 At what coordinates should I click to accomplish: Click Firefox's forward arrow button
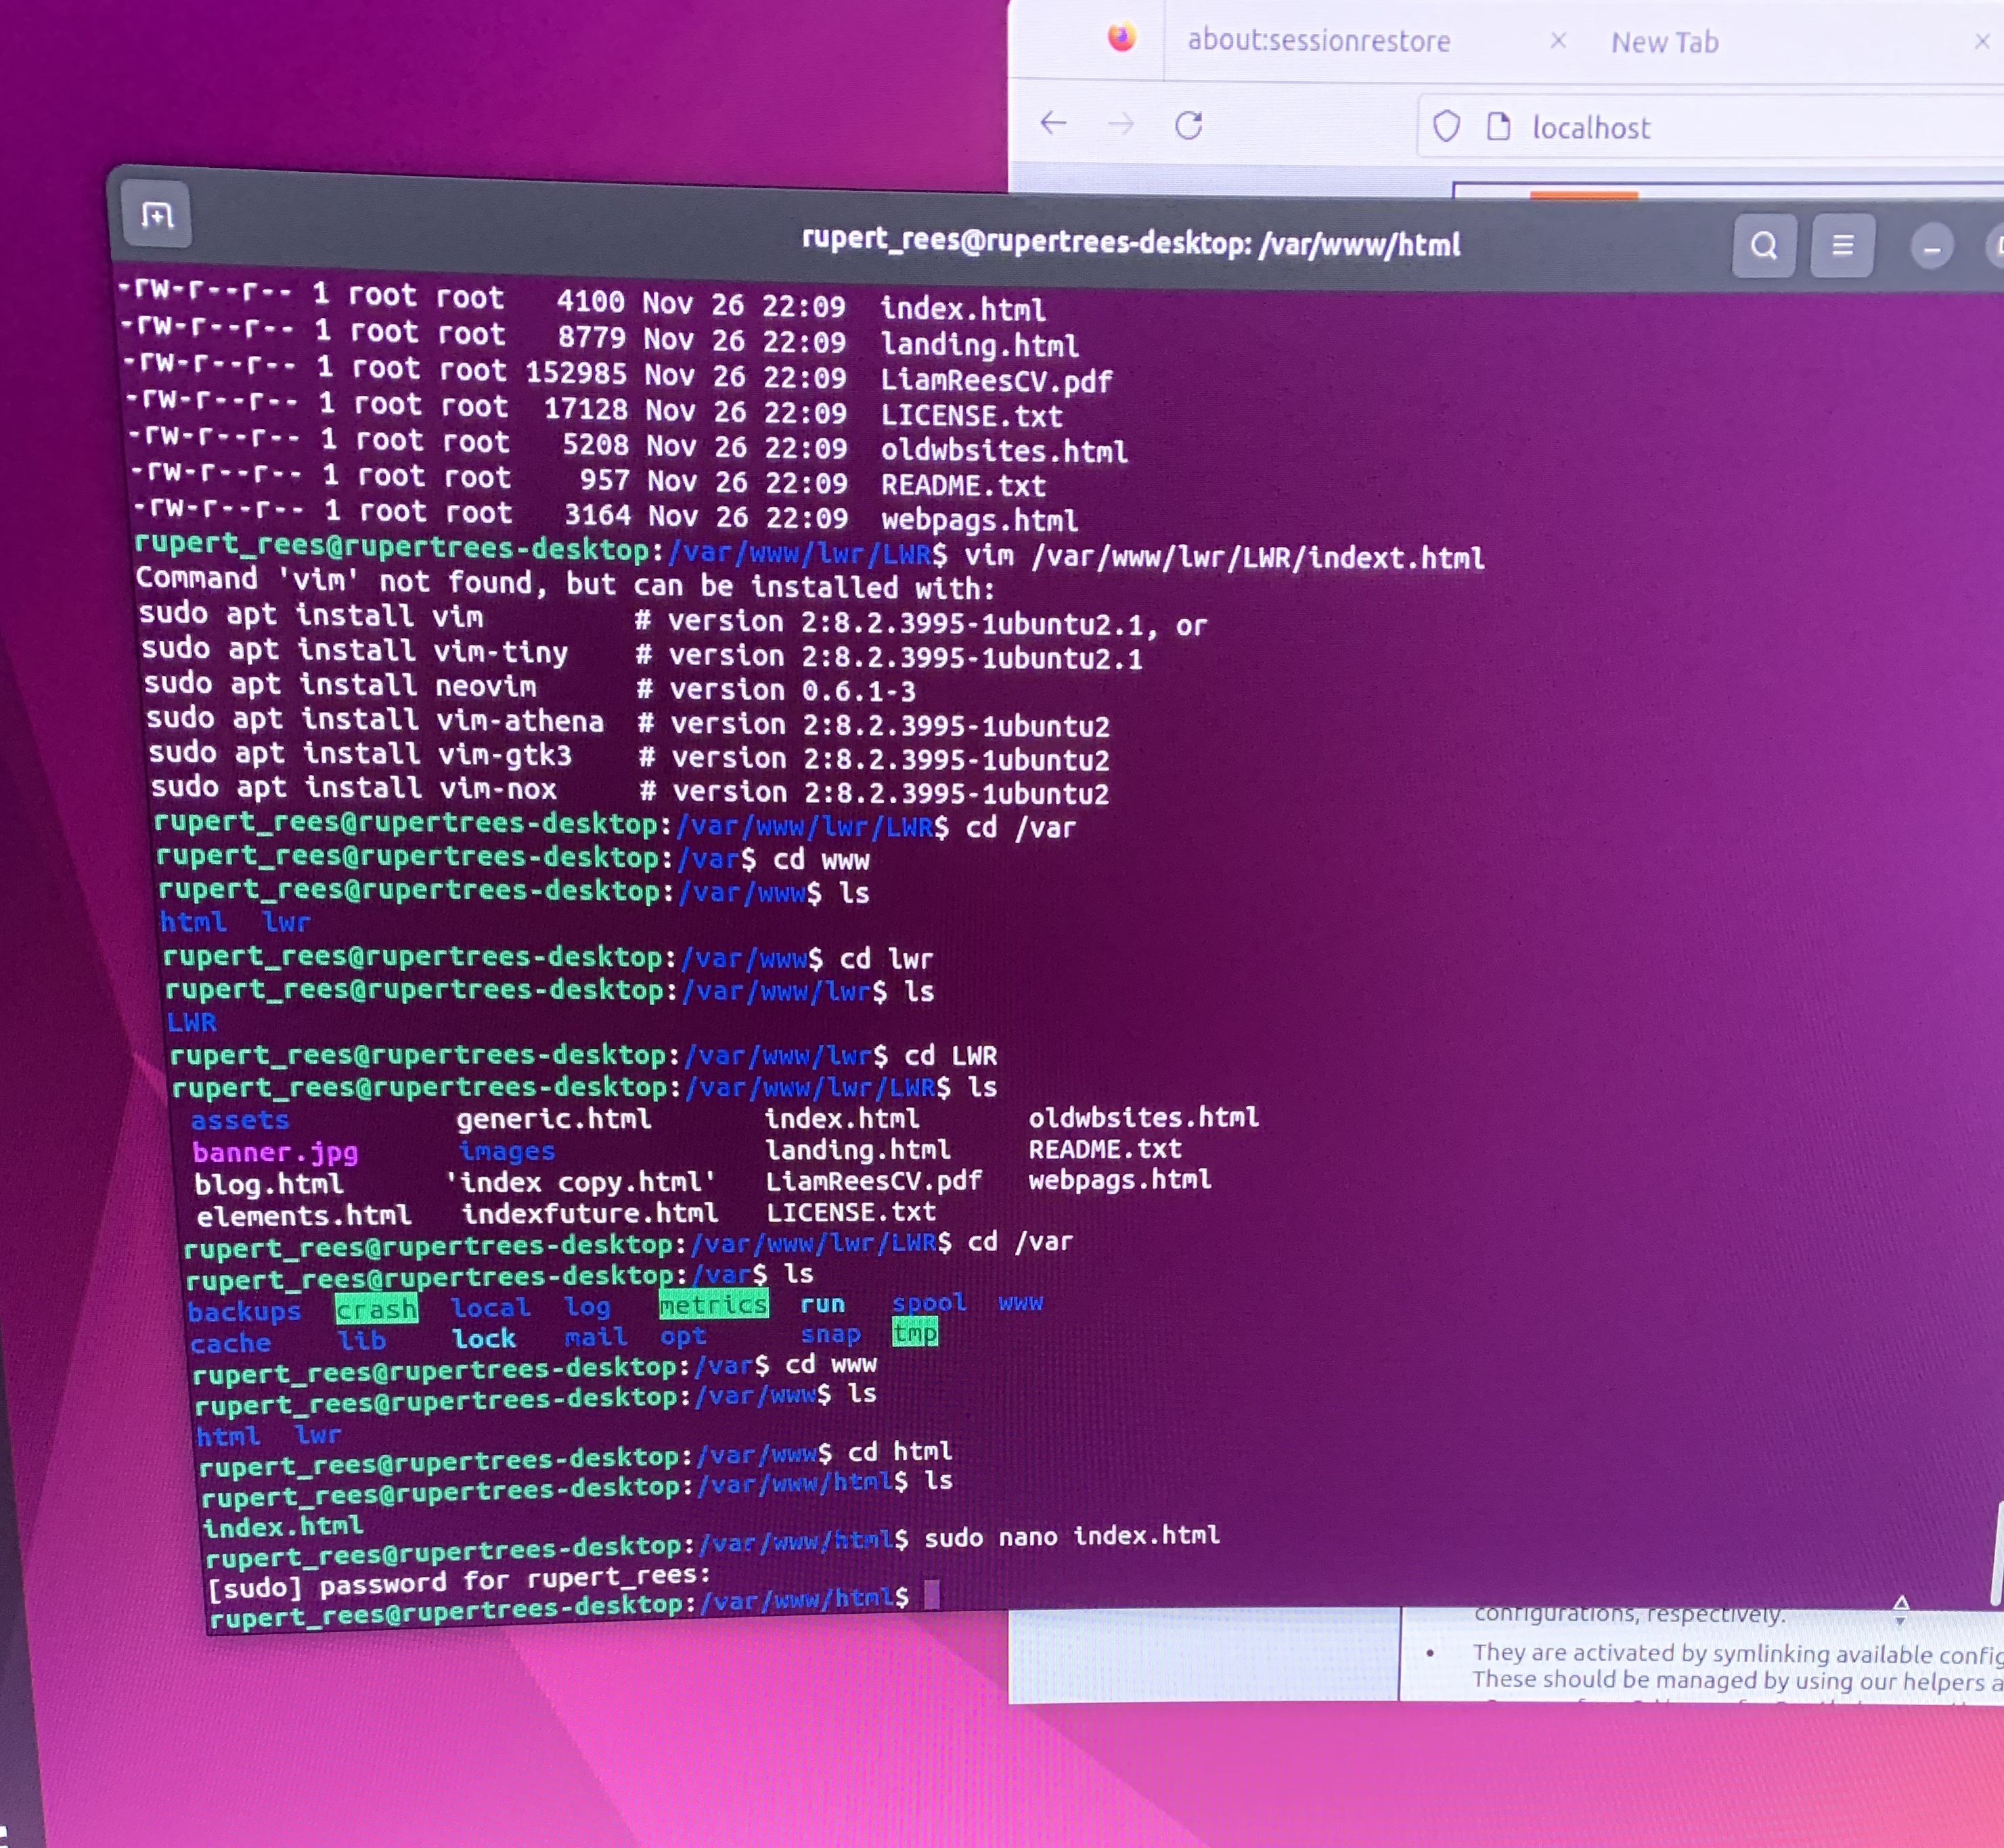coord(1121,125)
